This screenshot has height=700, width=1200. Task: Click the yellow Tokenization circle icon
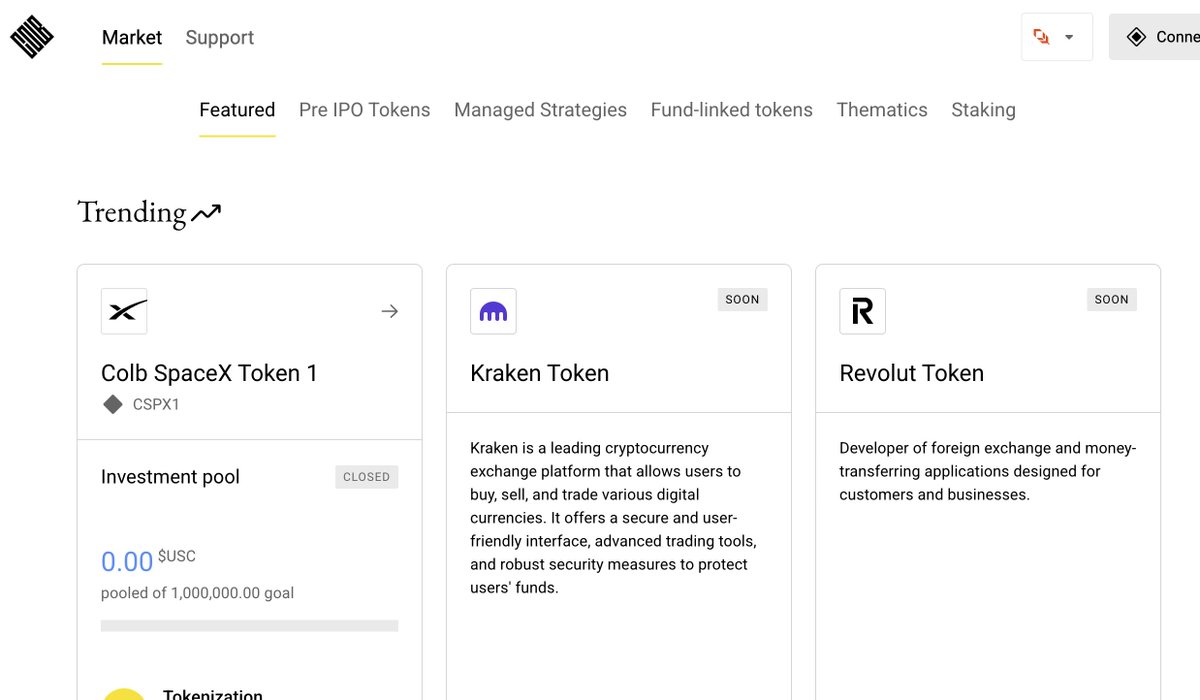click(125, 692)
